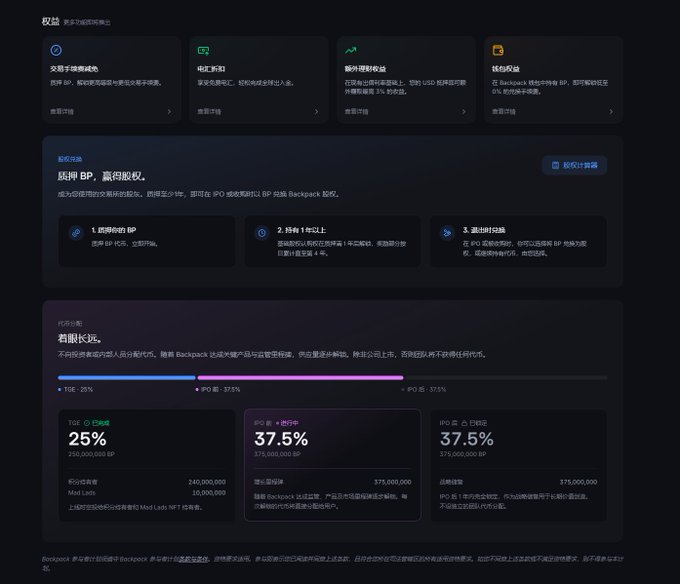Click the '2. 持有 1 年以上' step title
This screenshot has height=584, width=680.
301,230
